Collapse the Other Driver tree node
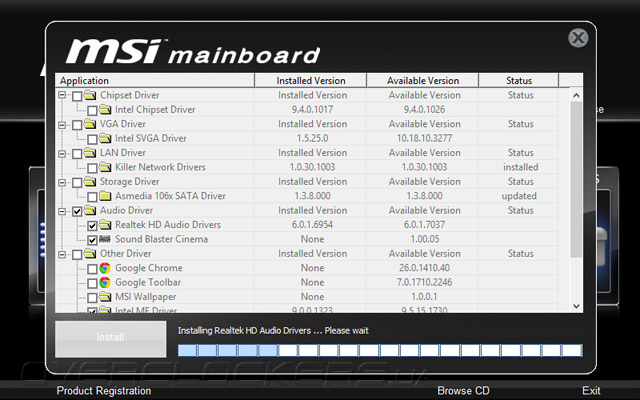The height and width of the screenshot is (400, 640). click(62, 255)
